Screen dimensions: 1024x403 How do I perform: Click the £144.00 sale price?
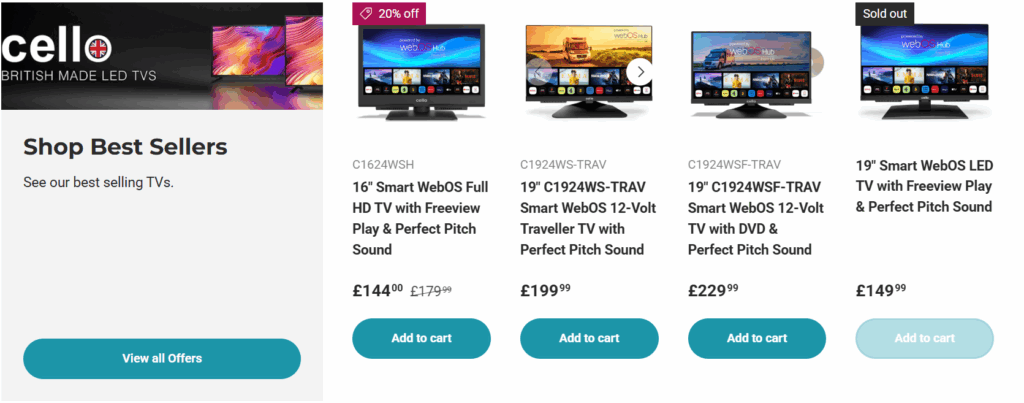378,291
